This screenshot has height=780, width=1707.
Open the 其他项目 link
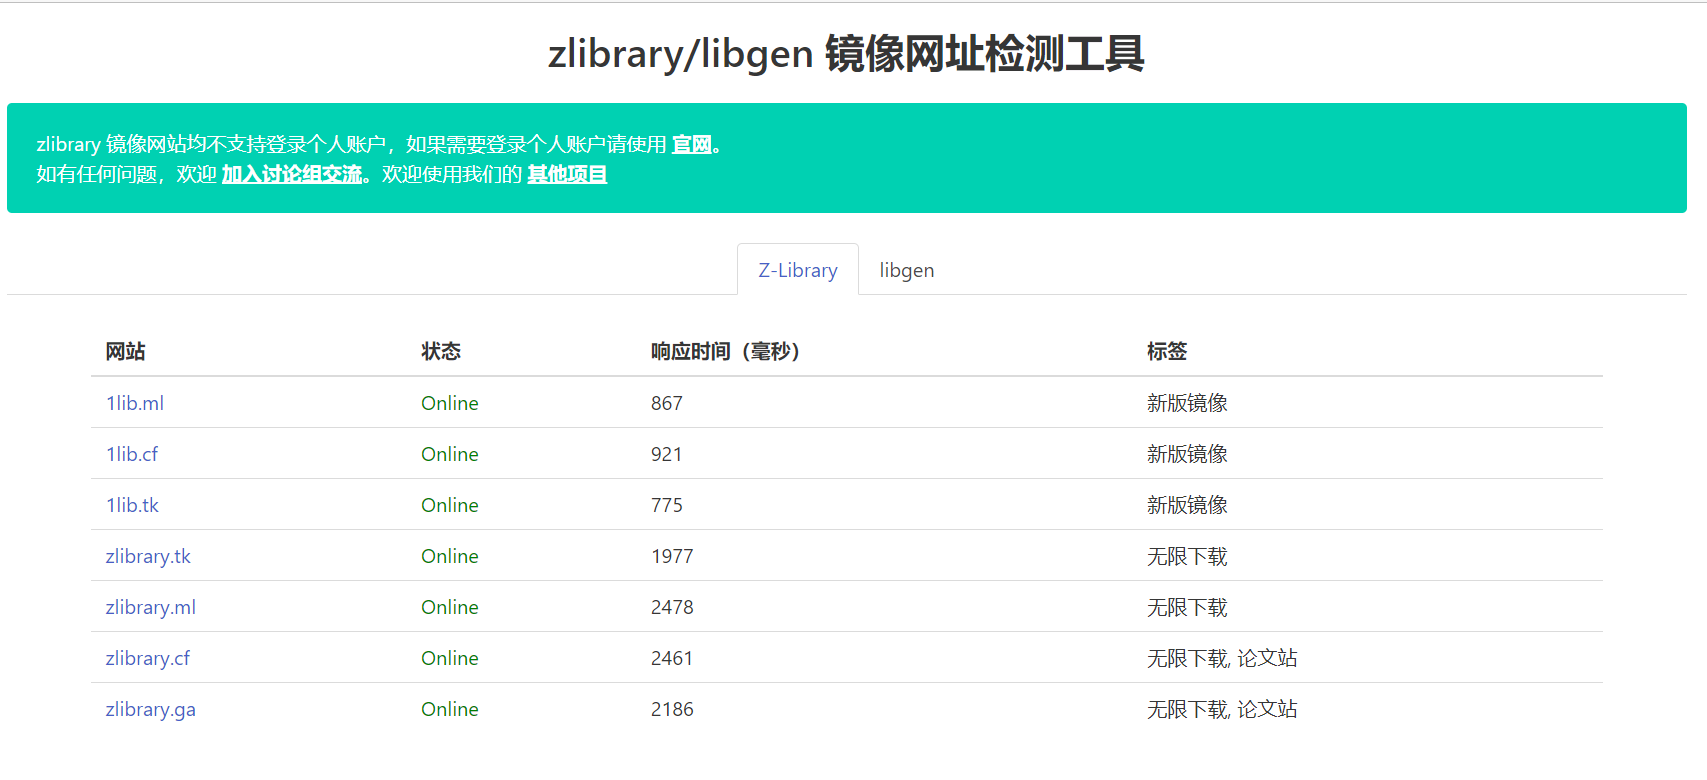567,174
